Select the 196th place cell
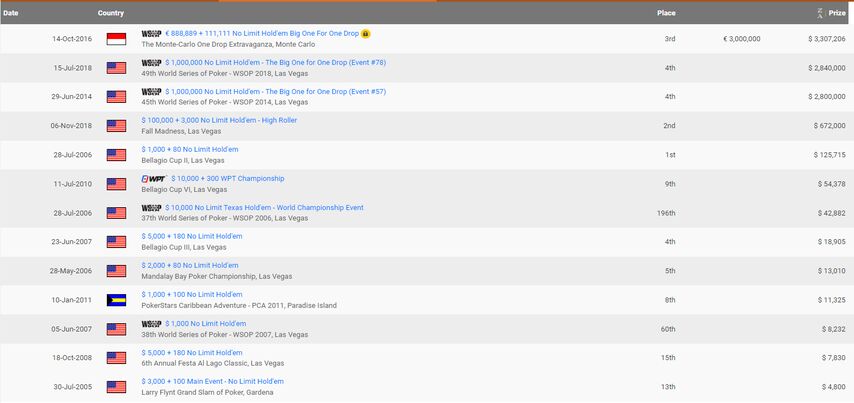This screenshot has height=403, width=854. [x=666, y=213]
